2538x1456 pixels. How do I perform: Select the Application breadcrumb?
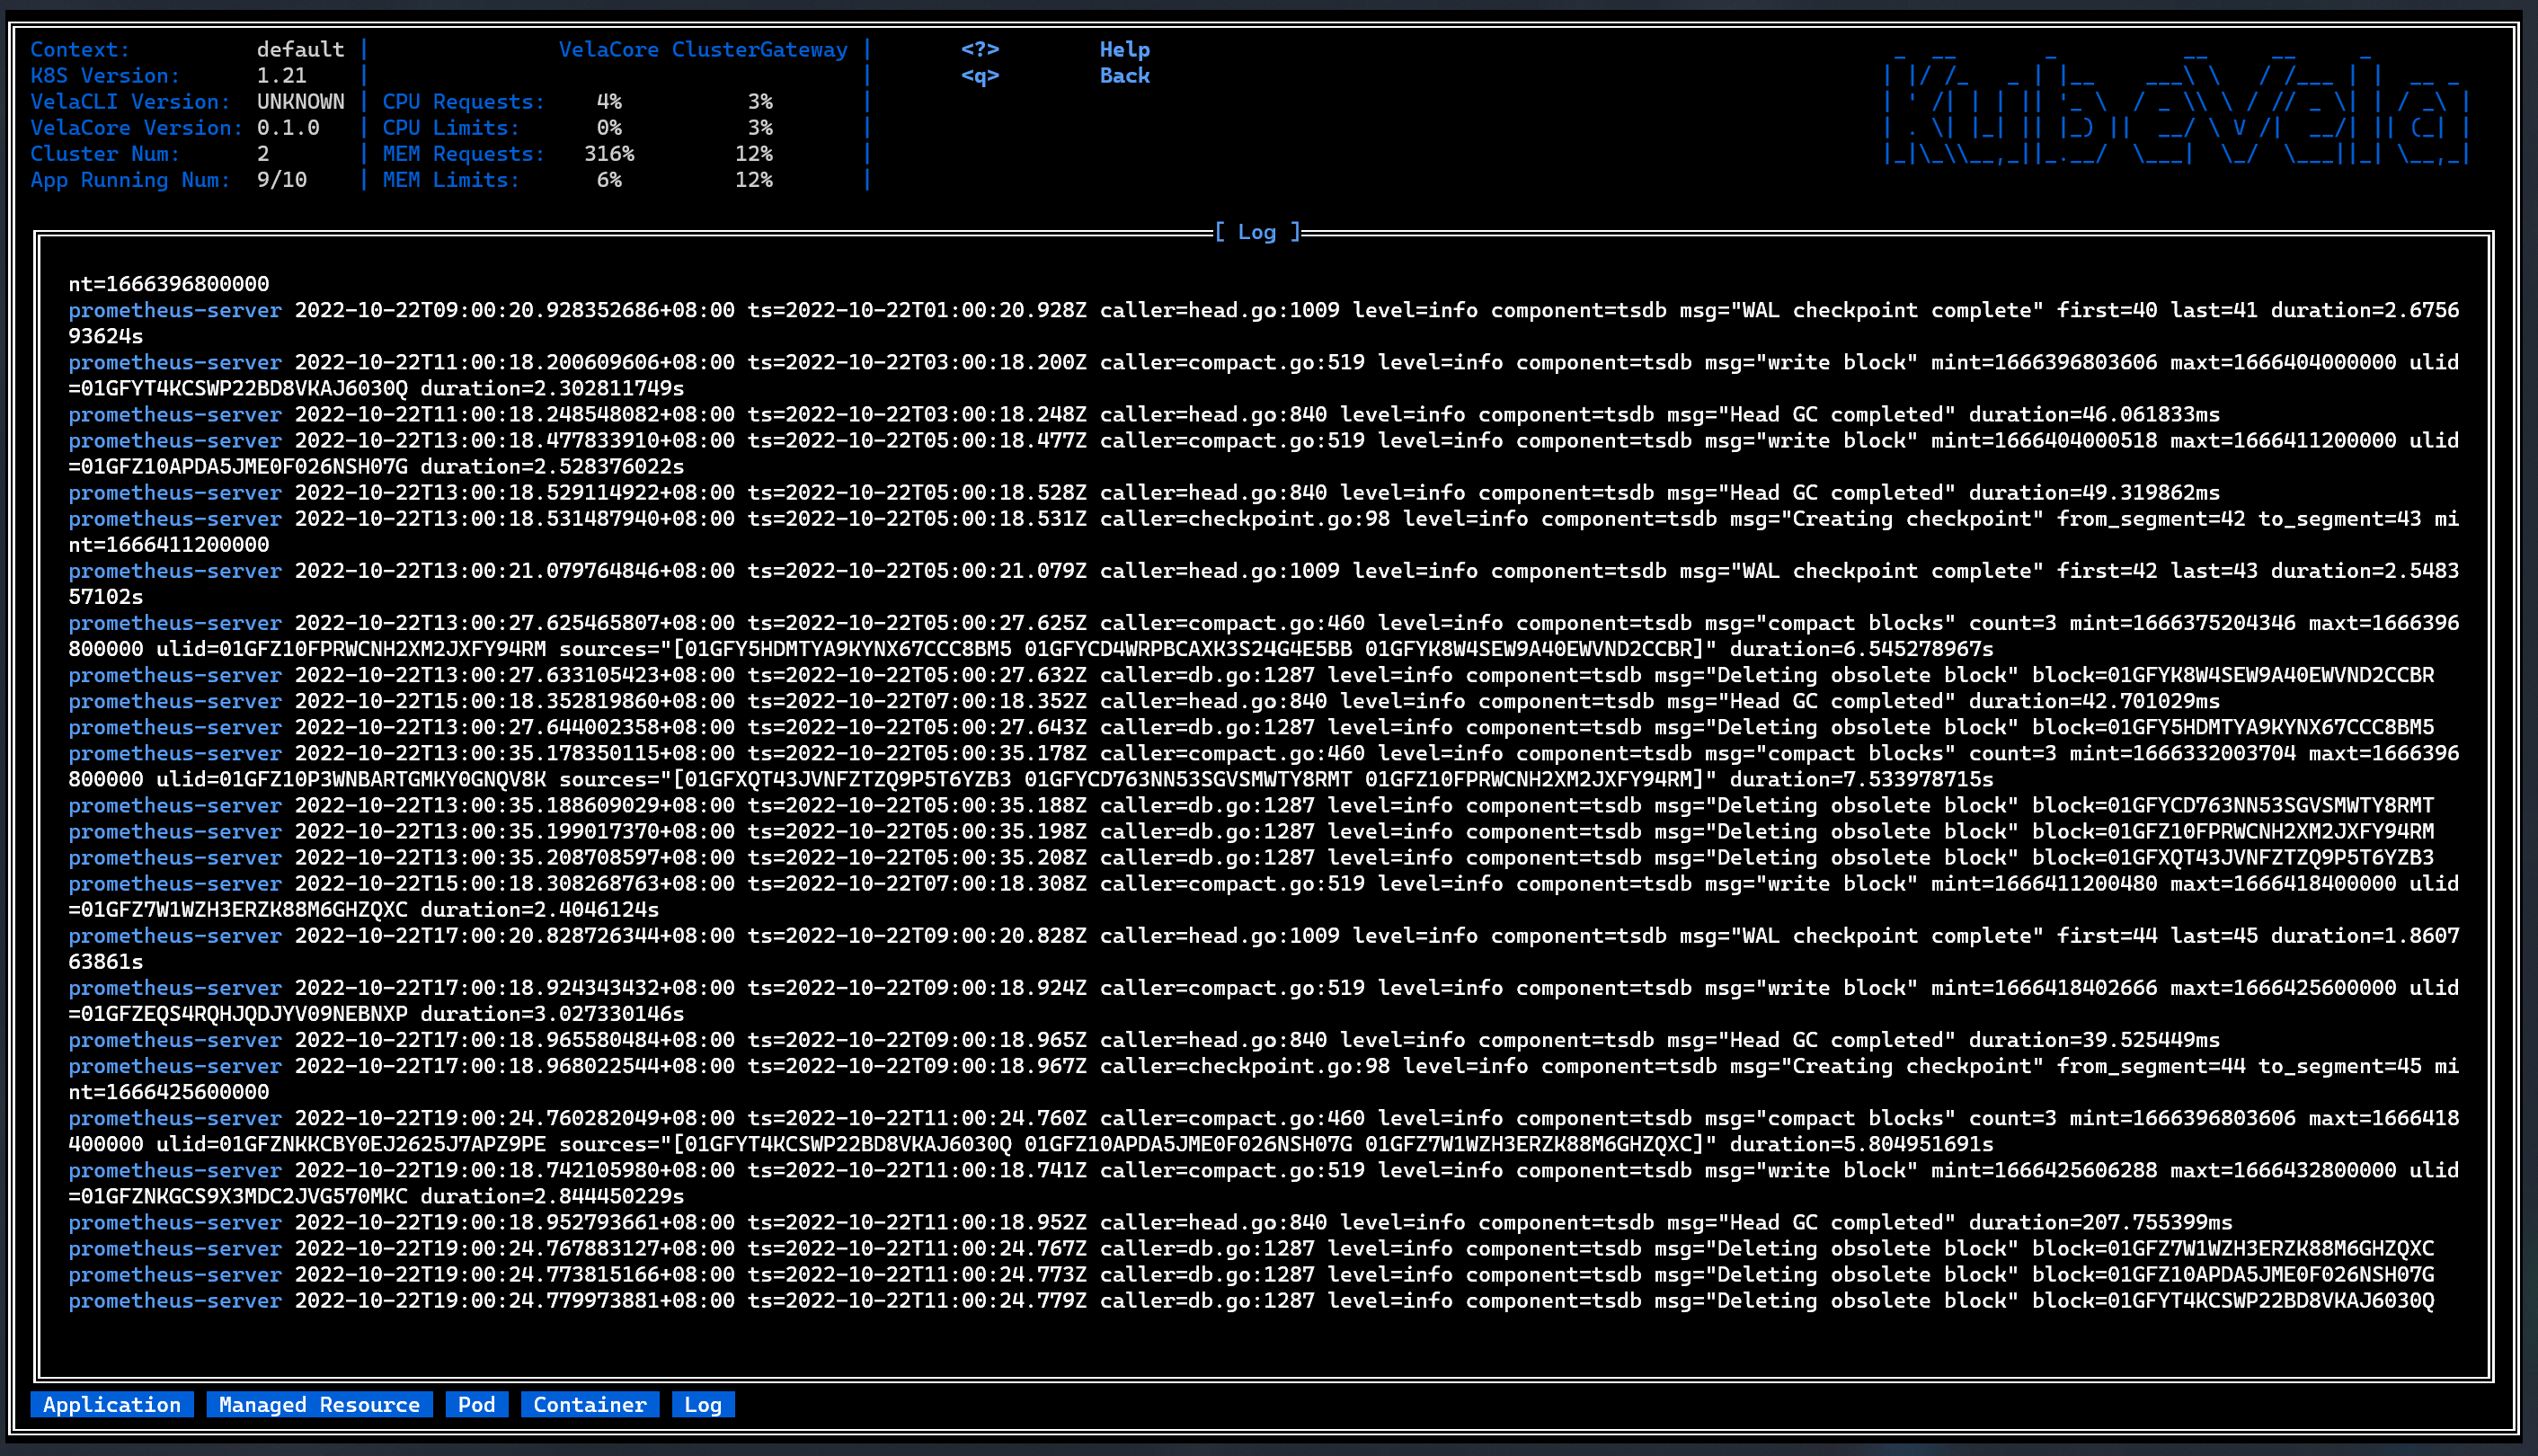pyautogui.click(x=112, y=1404)
